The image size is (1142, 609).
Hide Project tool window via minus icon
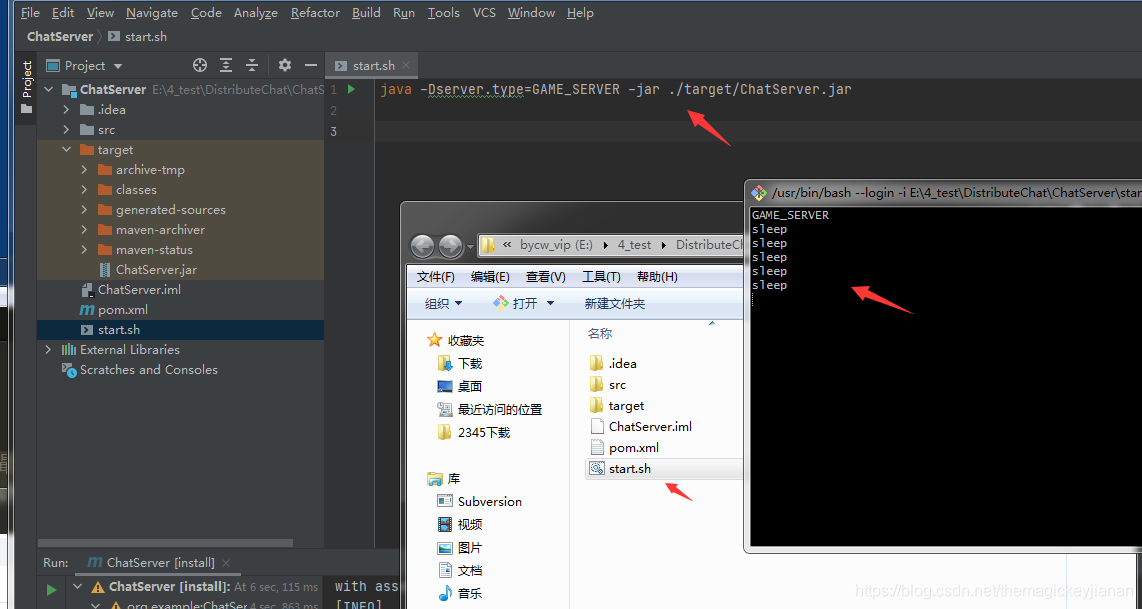click(311, 65)
